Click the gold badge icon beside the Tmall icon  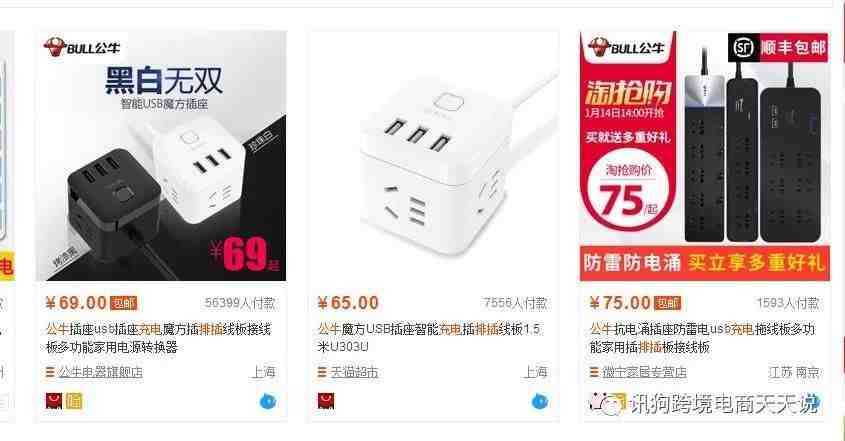[74, 401]
